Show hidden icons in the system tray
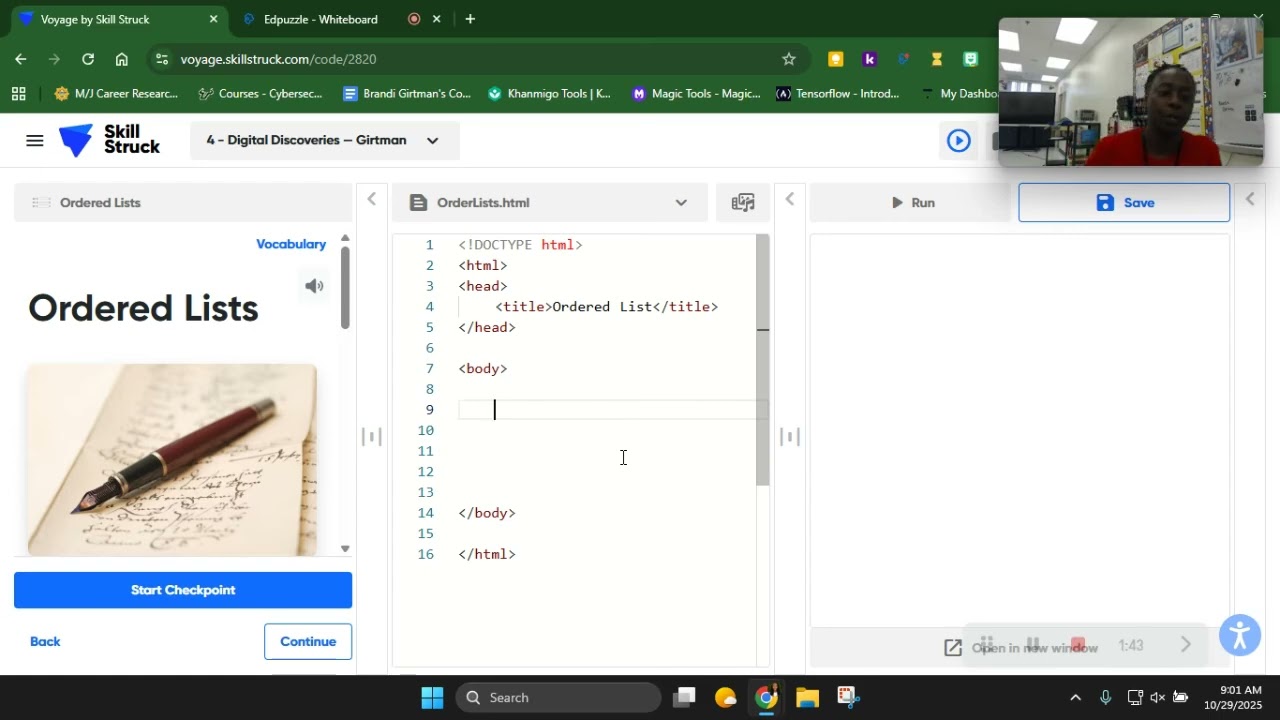Screen dimensions: 1280x720 click(x=1075, y=697)
